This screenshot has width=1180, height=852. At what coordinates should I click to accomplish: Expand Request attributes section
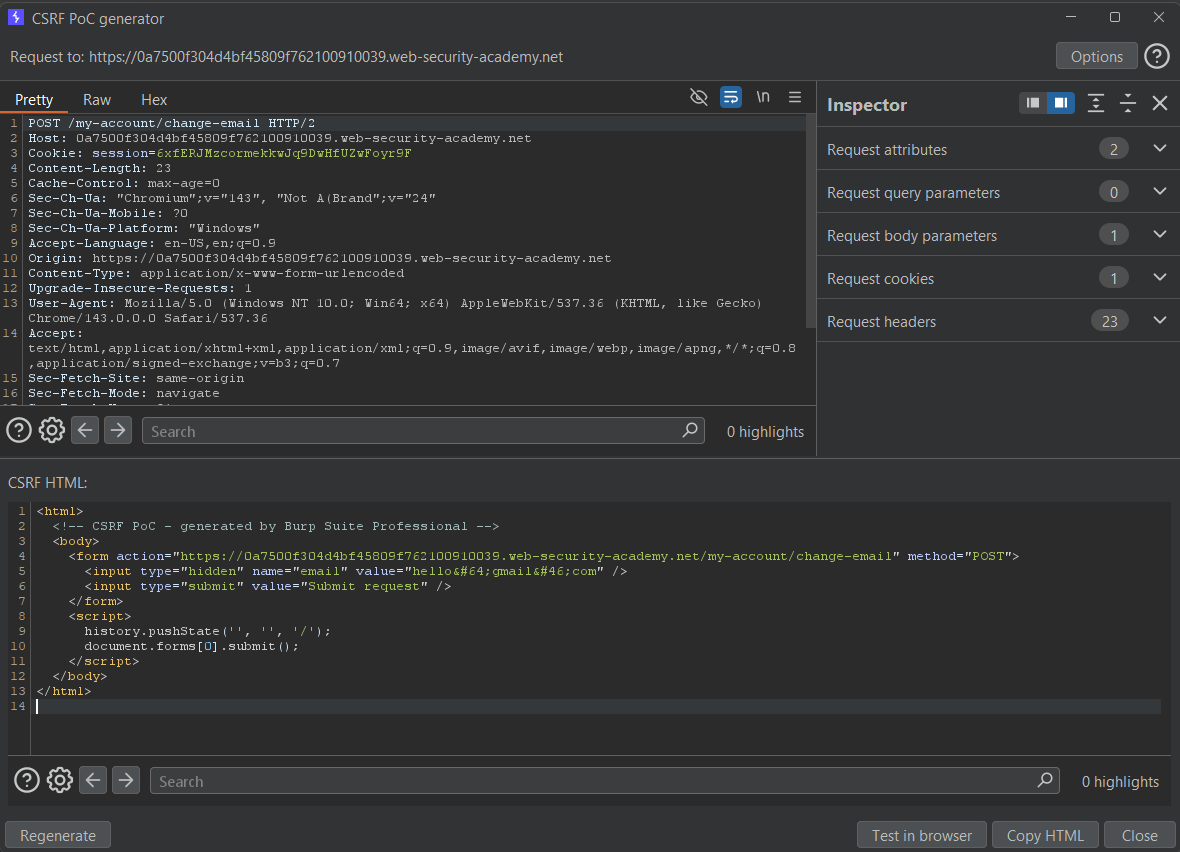[x=998, y=149]
